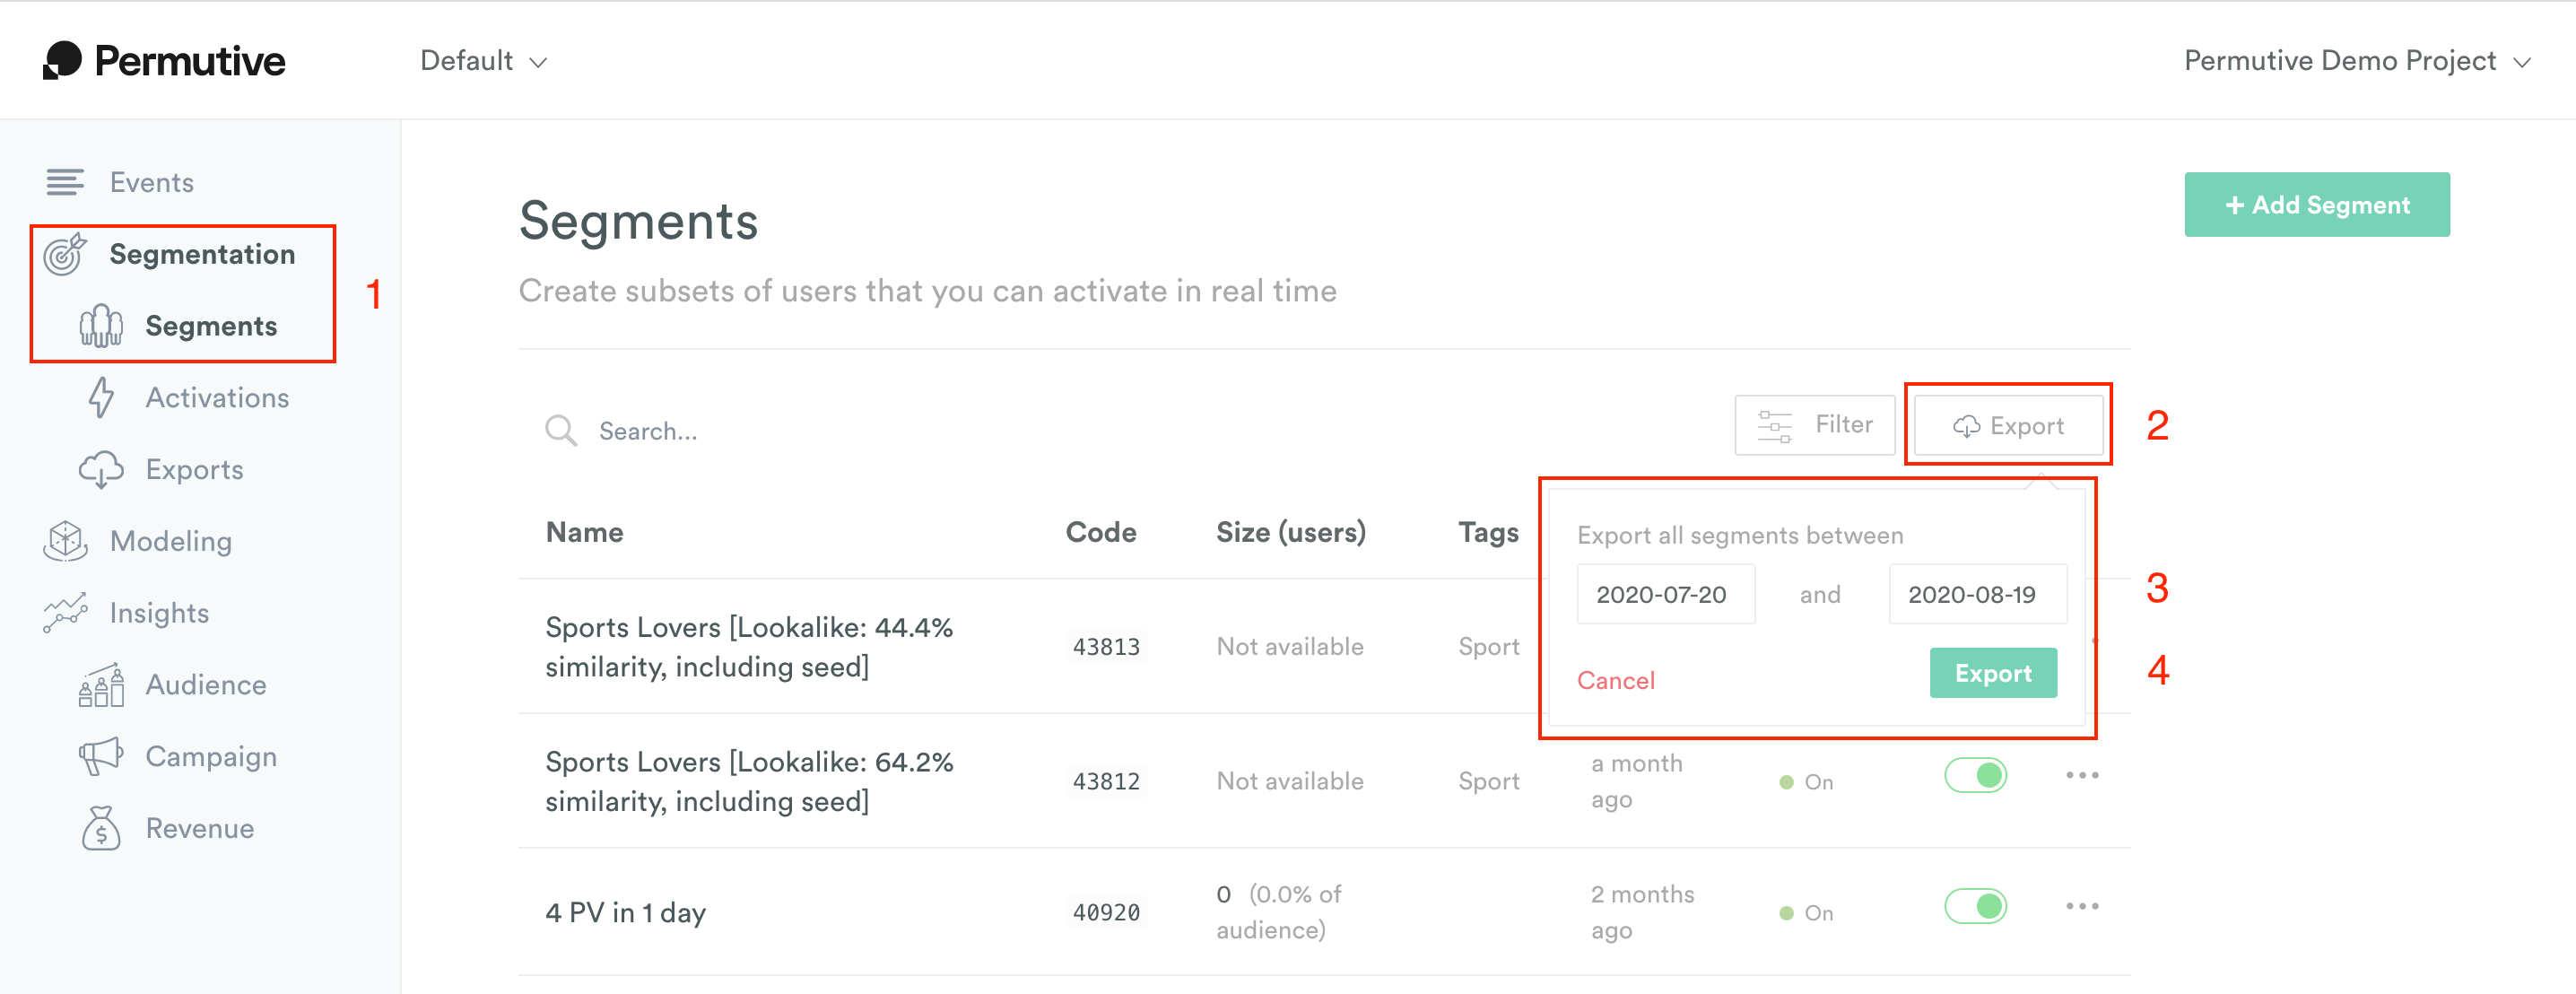Cancel the export popup
The height and width of the screenshot is (994, 2576).
tap(1615, 681)
